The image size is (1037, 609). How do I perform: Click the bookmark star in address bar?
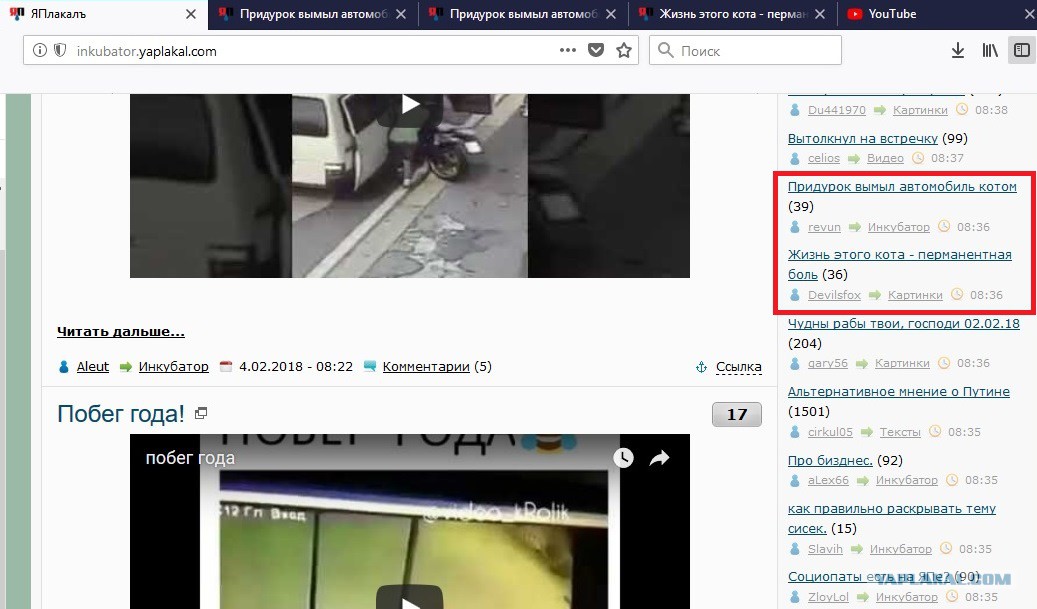coord(624,50)
